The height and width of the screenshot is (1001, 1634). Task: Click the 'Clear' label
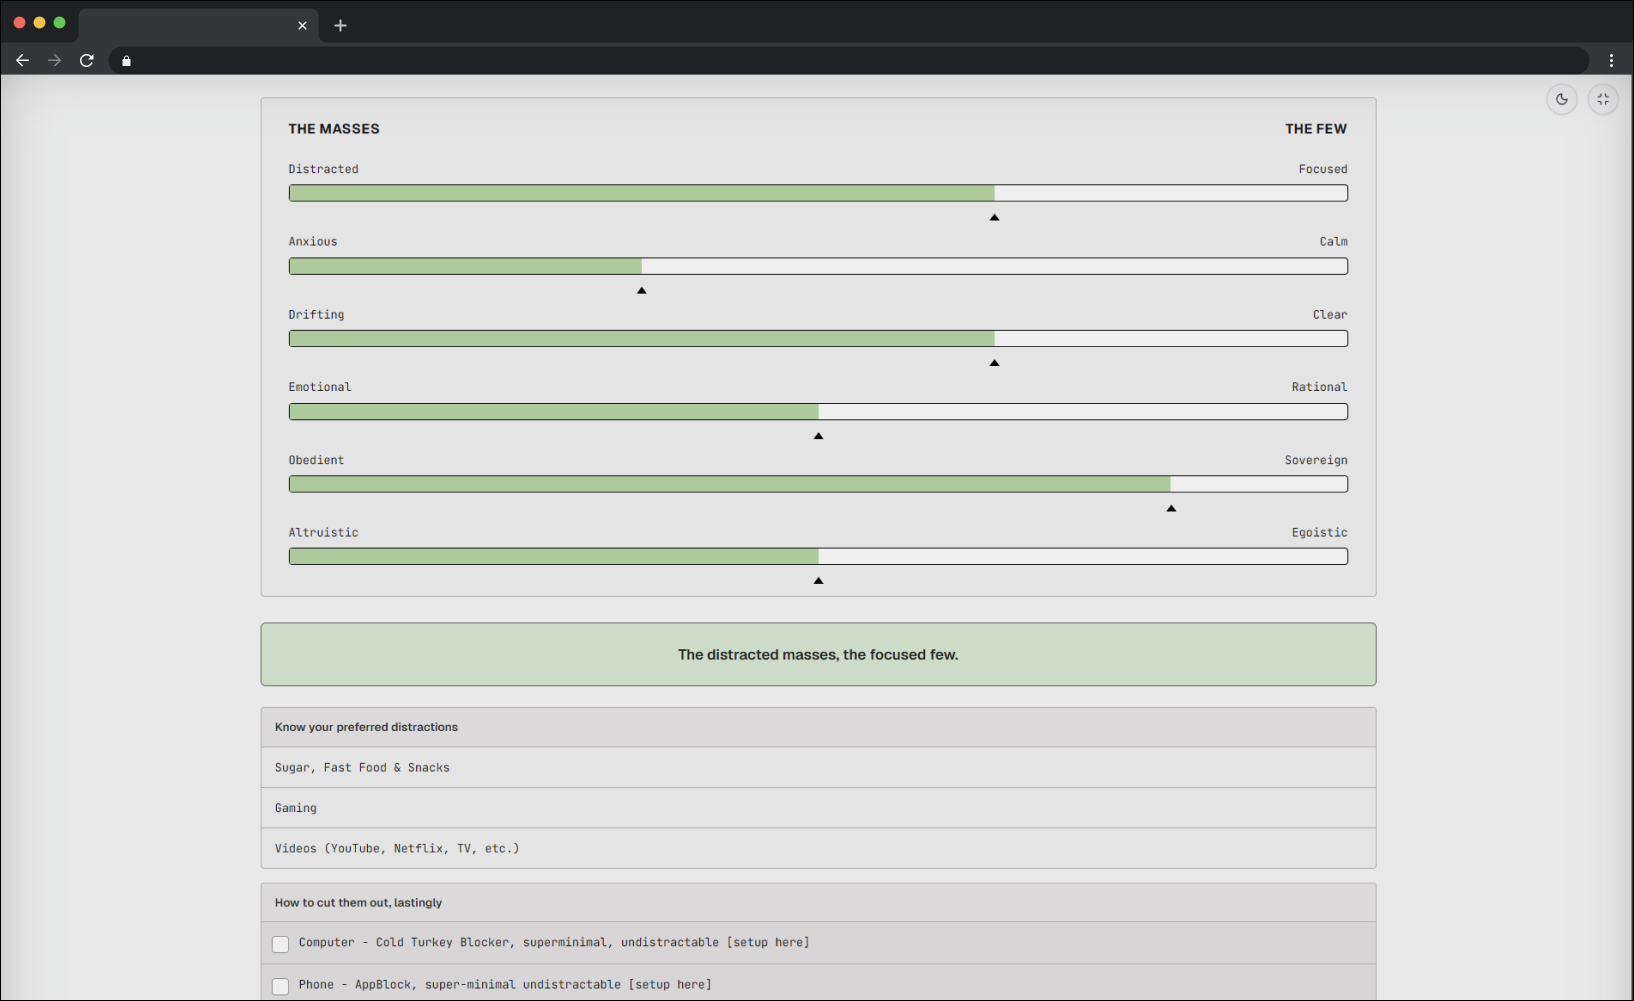pos(1330,315)
